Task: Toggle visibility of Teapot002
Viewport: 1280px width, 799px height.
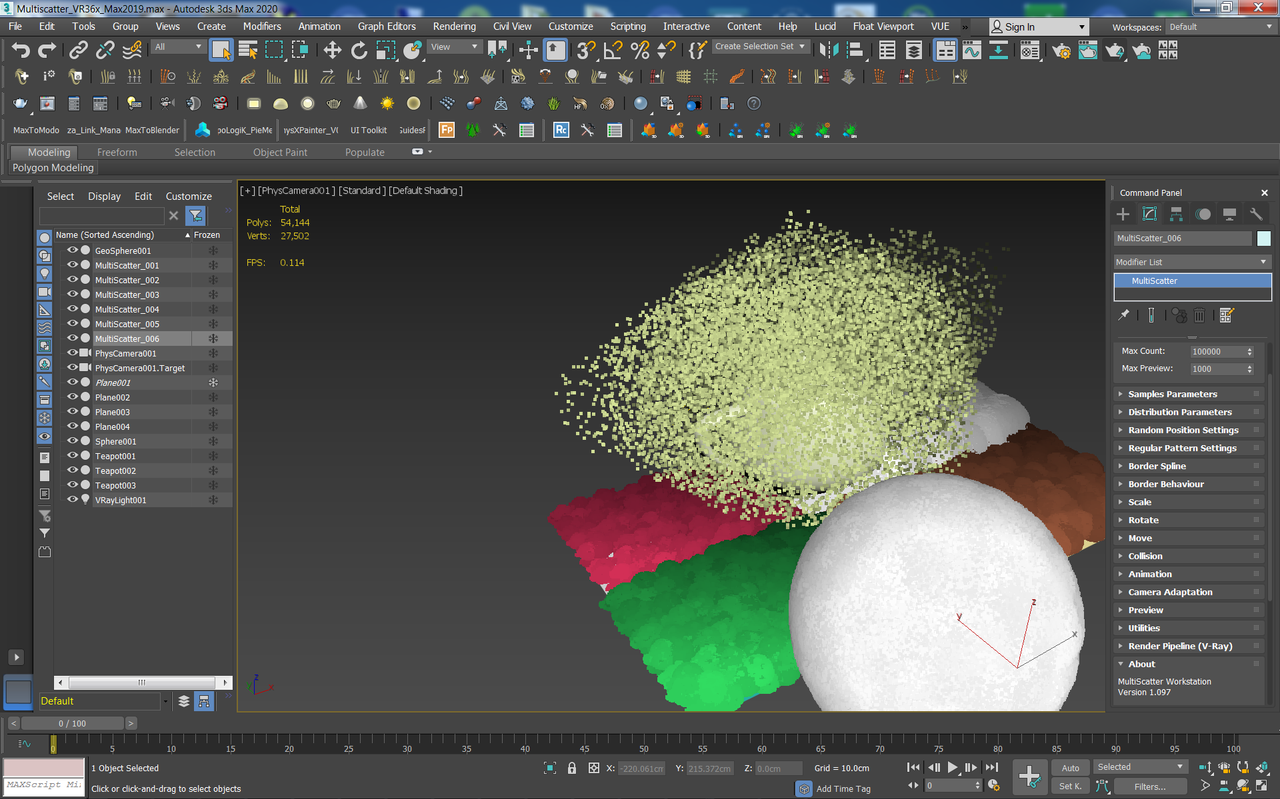Action: coord(72,470)
